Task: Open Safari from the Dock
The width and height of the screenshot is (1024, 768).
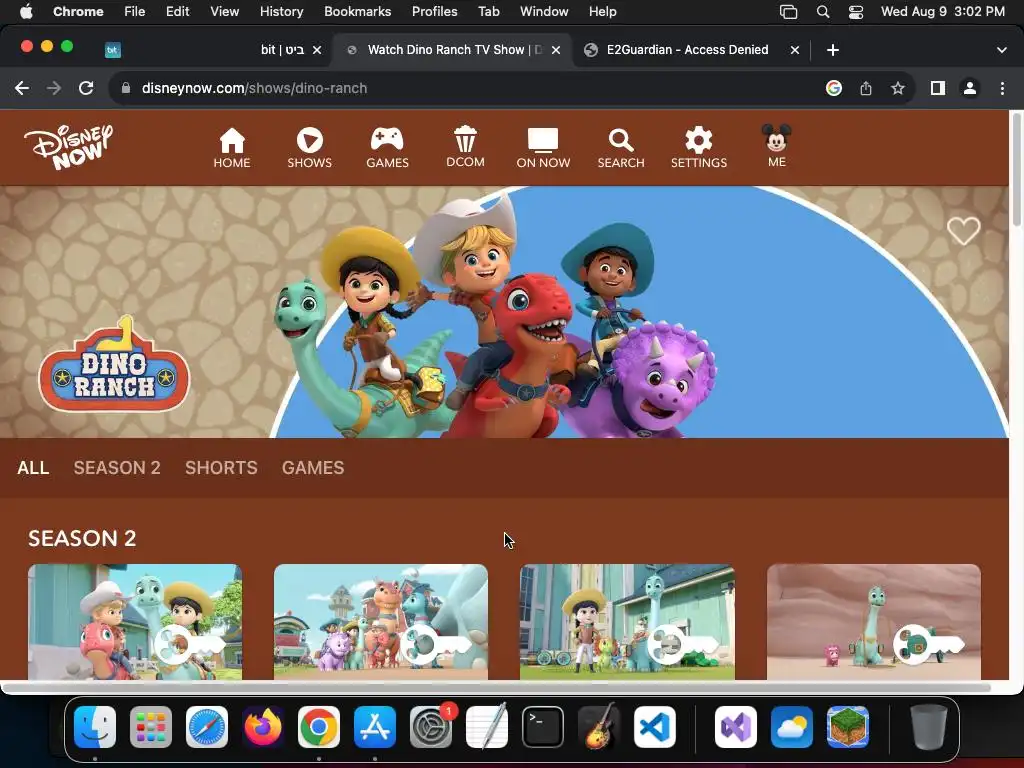Action: click(x=207, y=727)
